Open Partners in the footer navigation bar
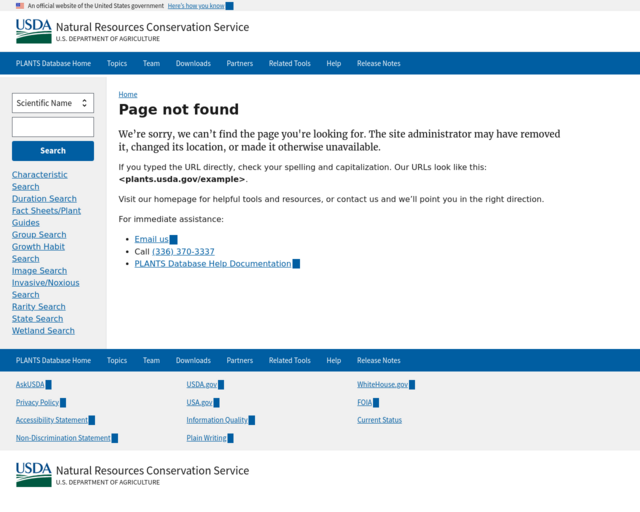This screenshot has width=640, height=512. pos(240,361)
